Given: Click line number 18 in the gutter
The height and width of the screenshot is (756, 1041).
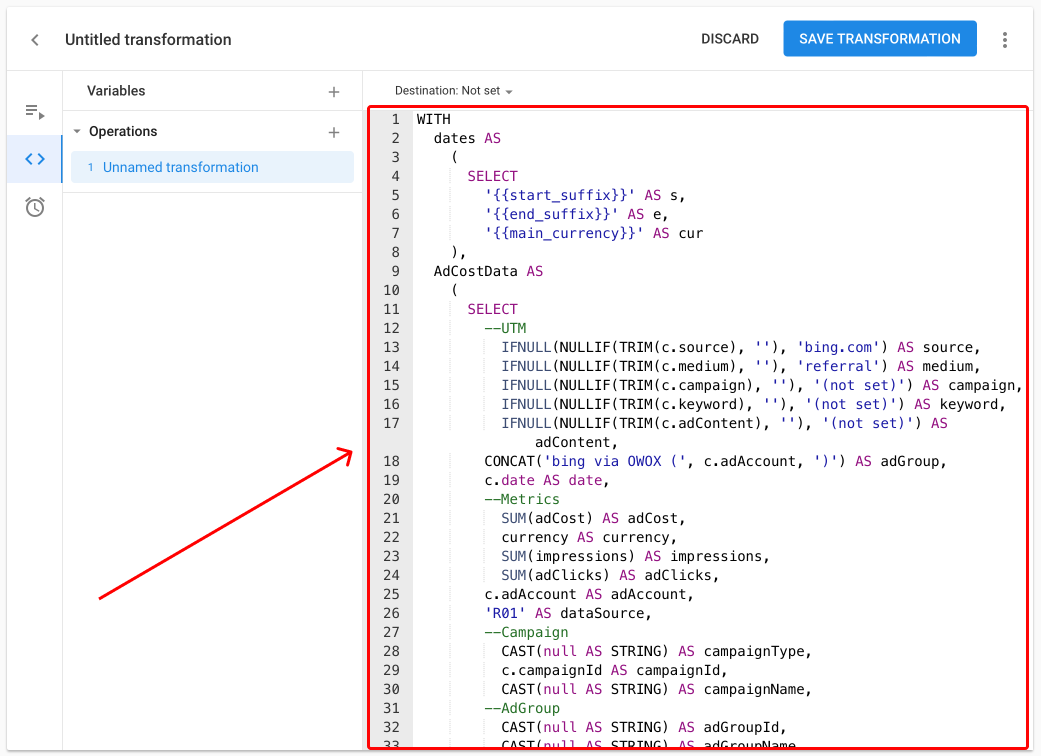Looking at the screenshot, I should pos(392,461).
